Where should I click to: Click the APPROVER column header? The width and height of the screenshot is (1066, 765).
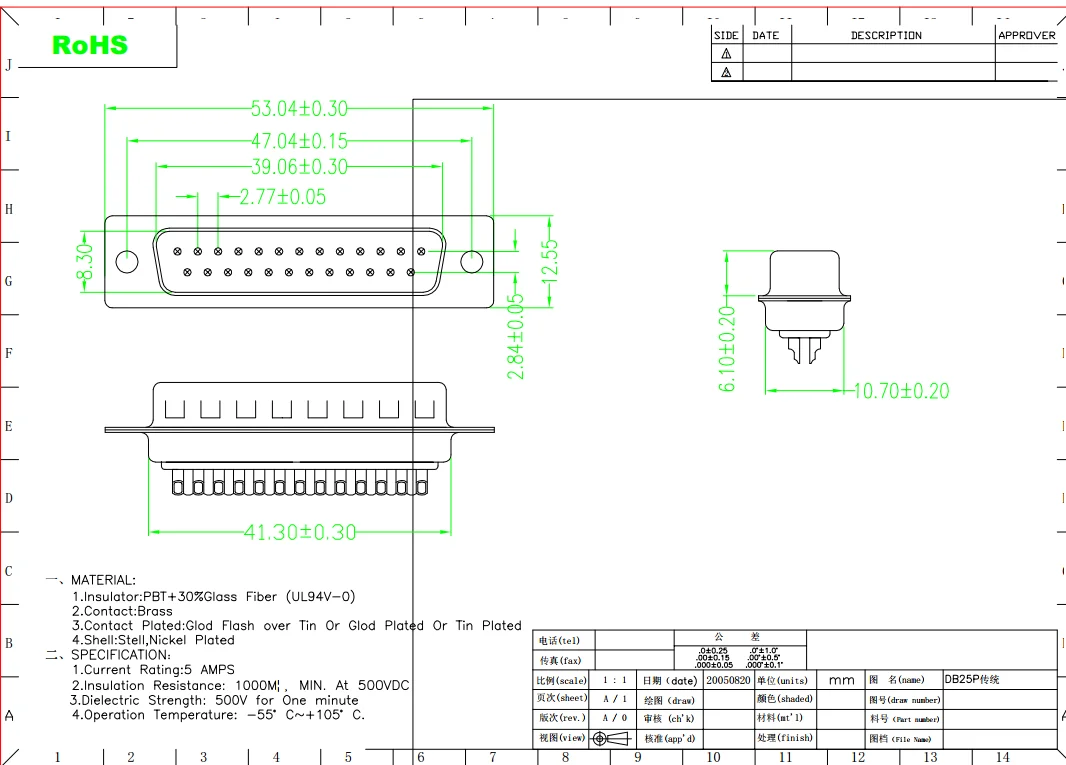[1026, 35]
